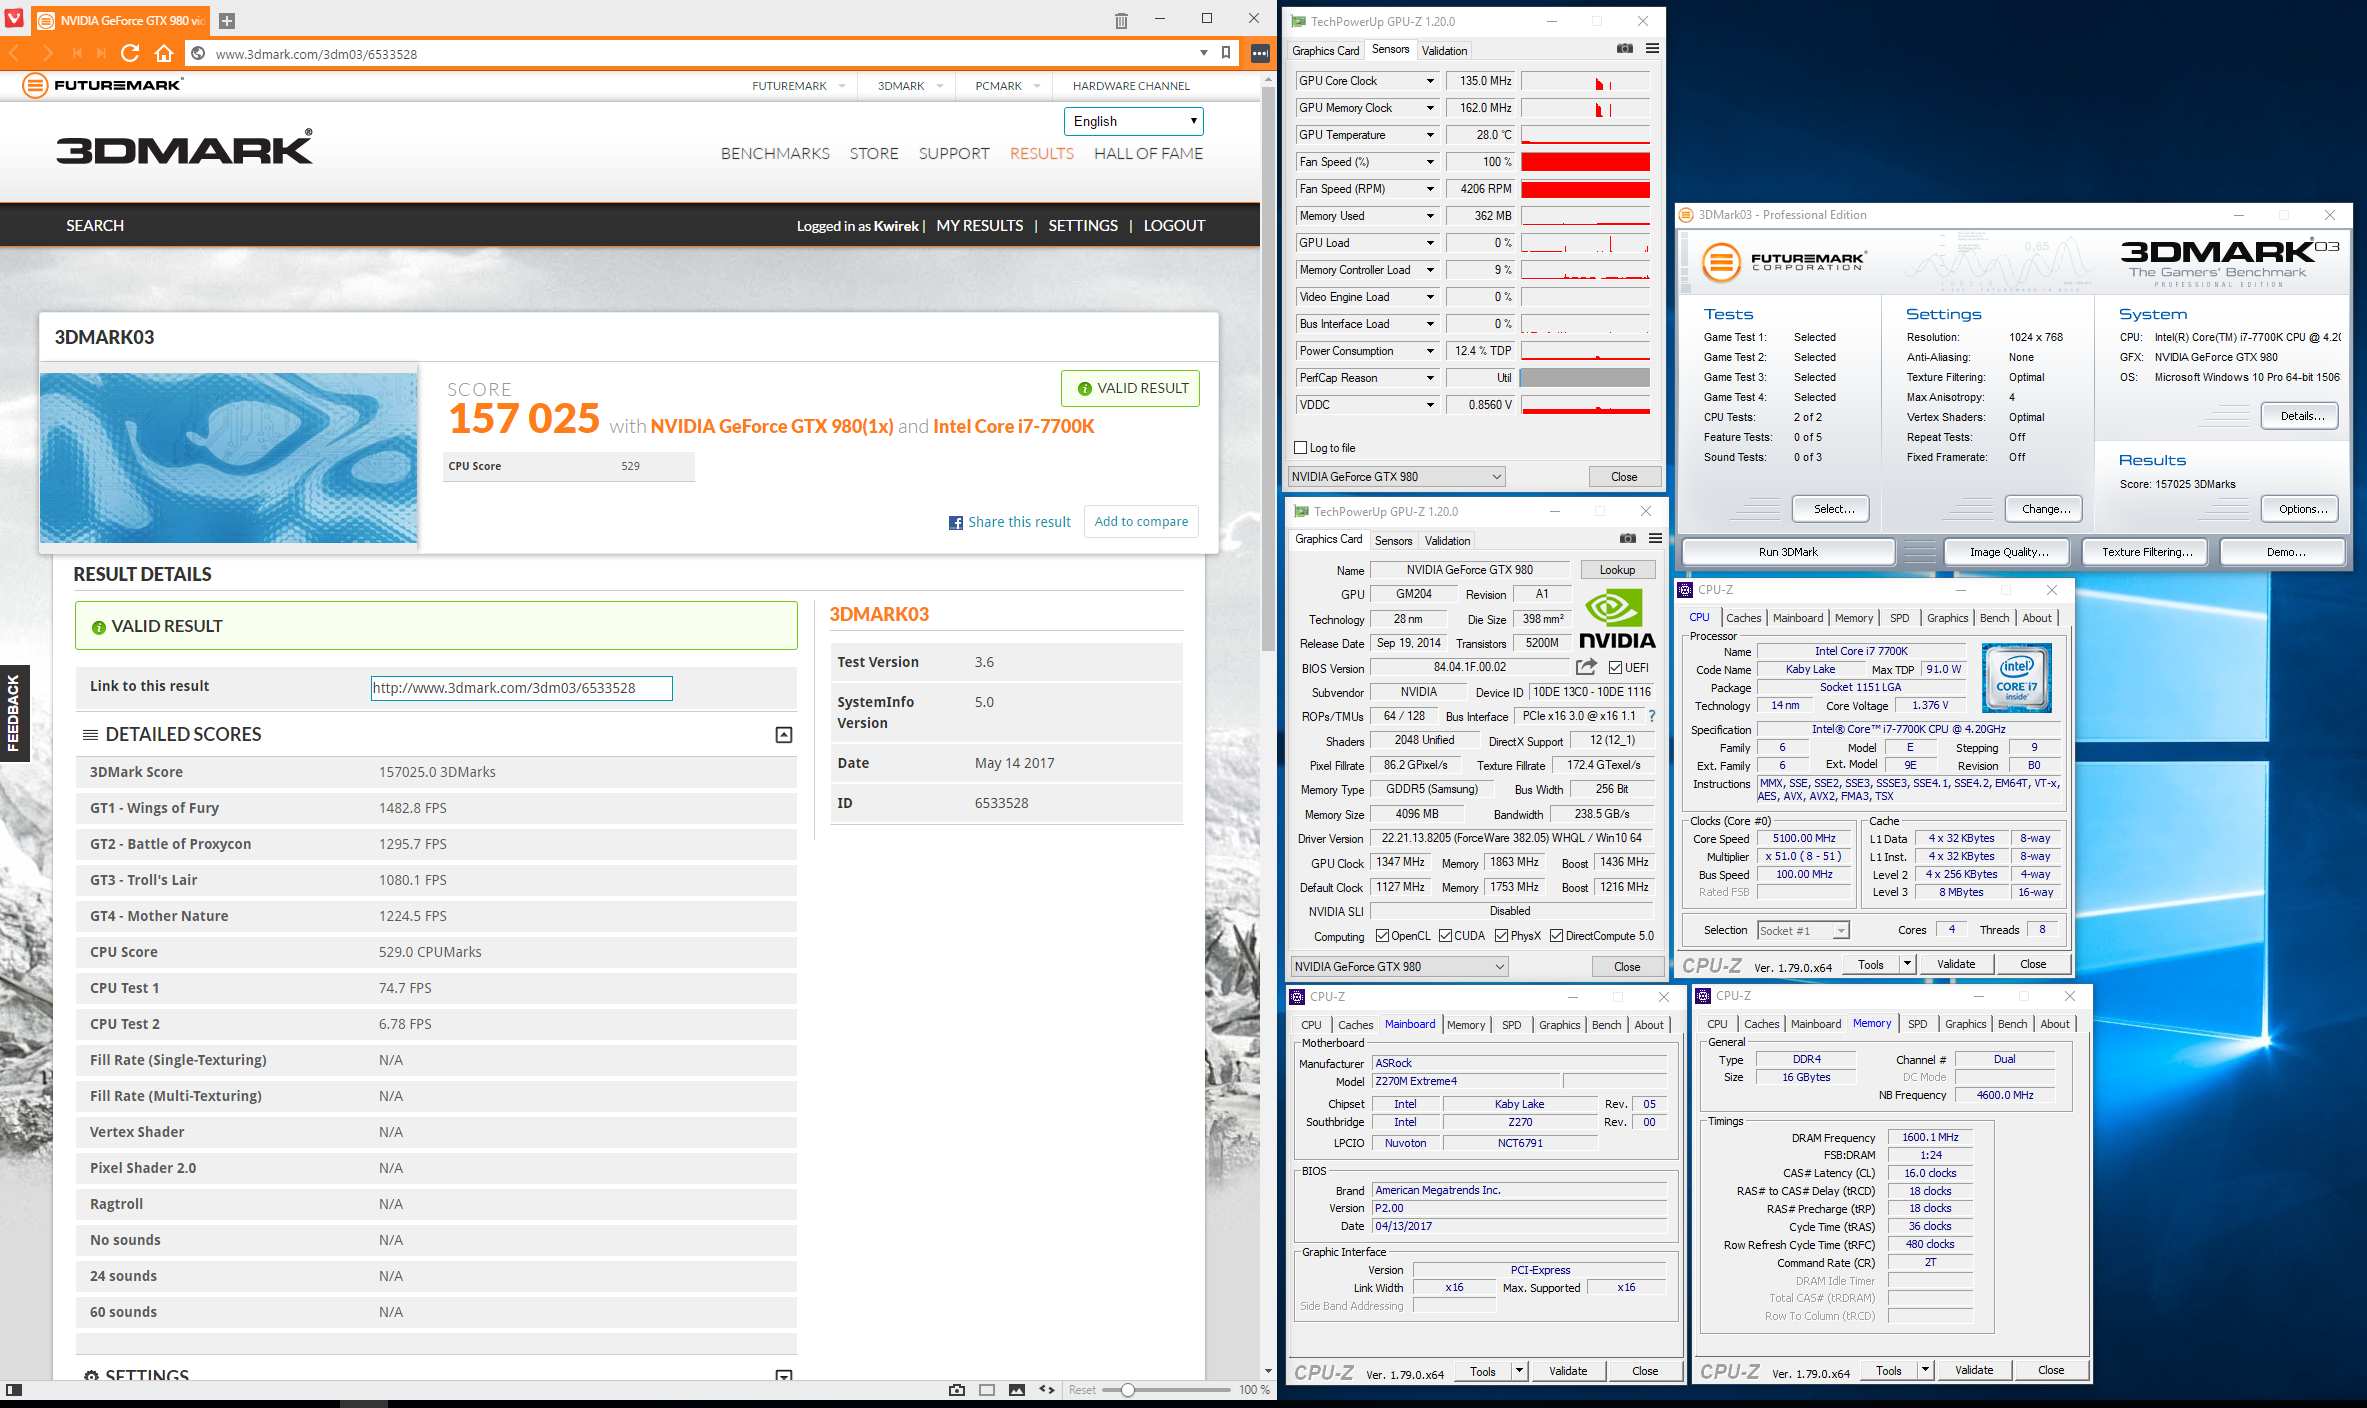This screenshot has height=1408, width=2367.
Task: Click the Validate button in CPU-Z Memory window
Action: (1973, 1370)
